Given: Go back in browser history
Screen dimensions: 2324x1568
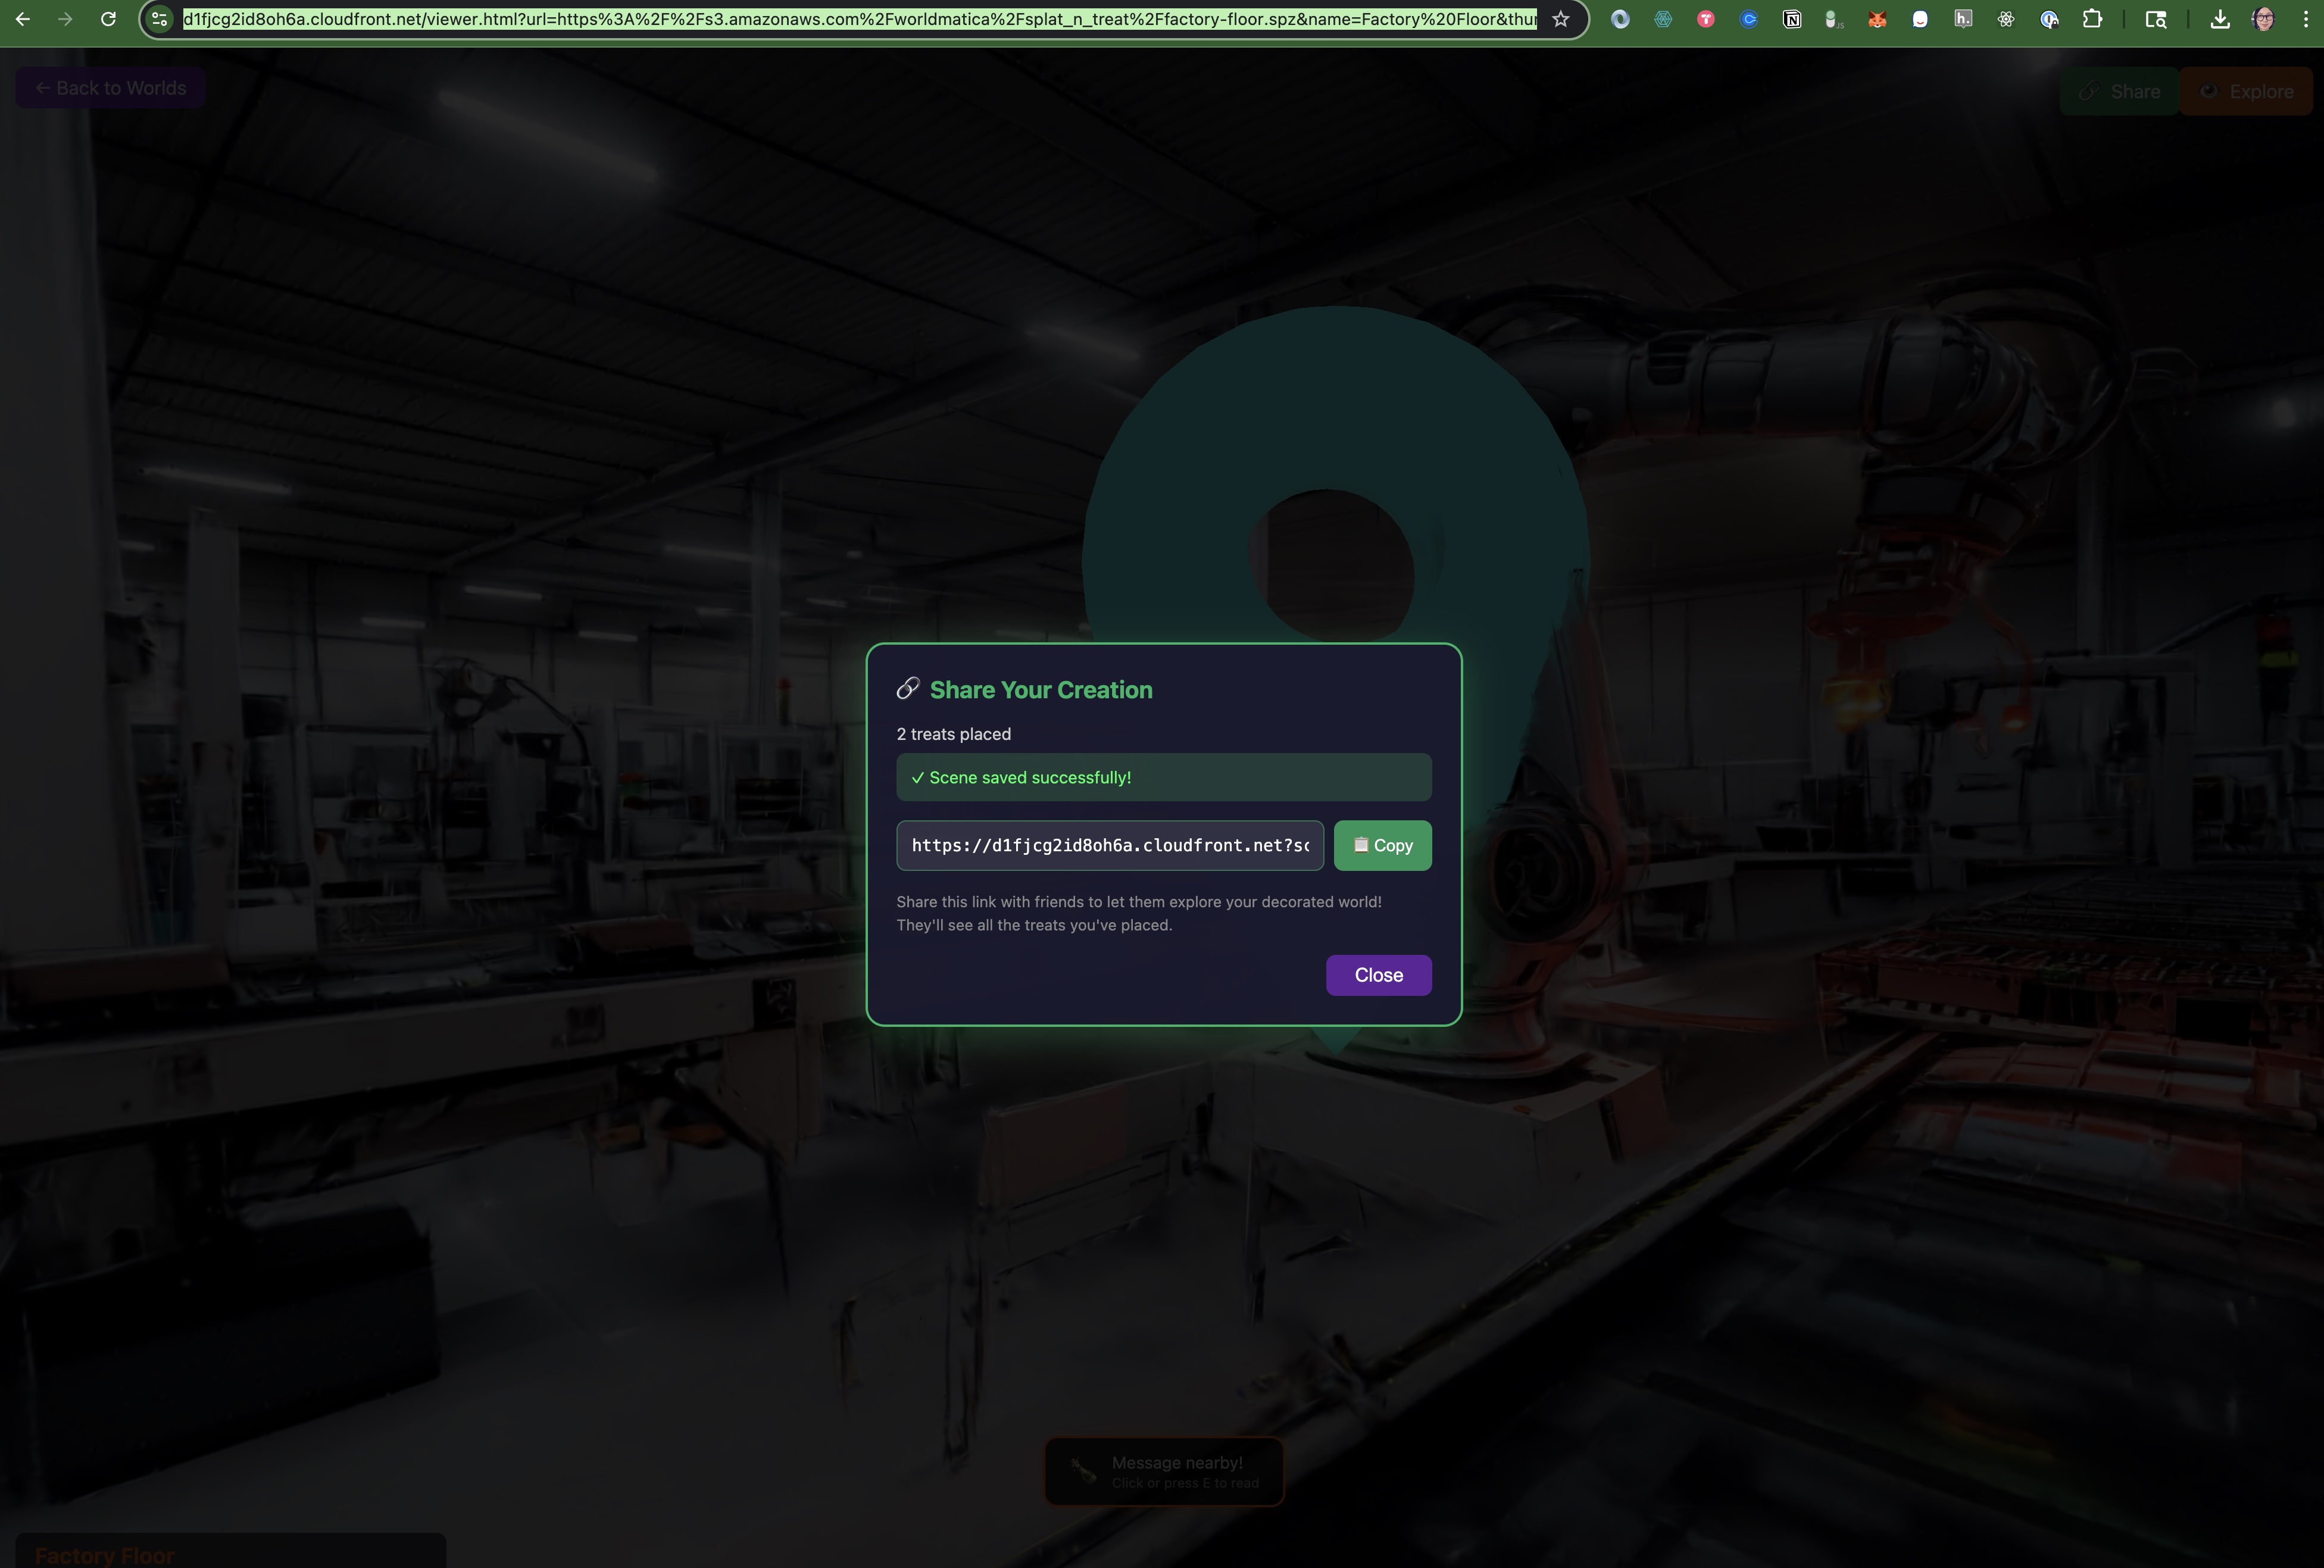Looking at the screenshot, I should (x=22, y=19).
